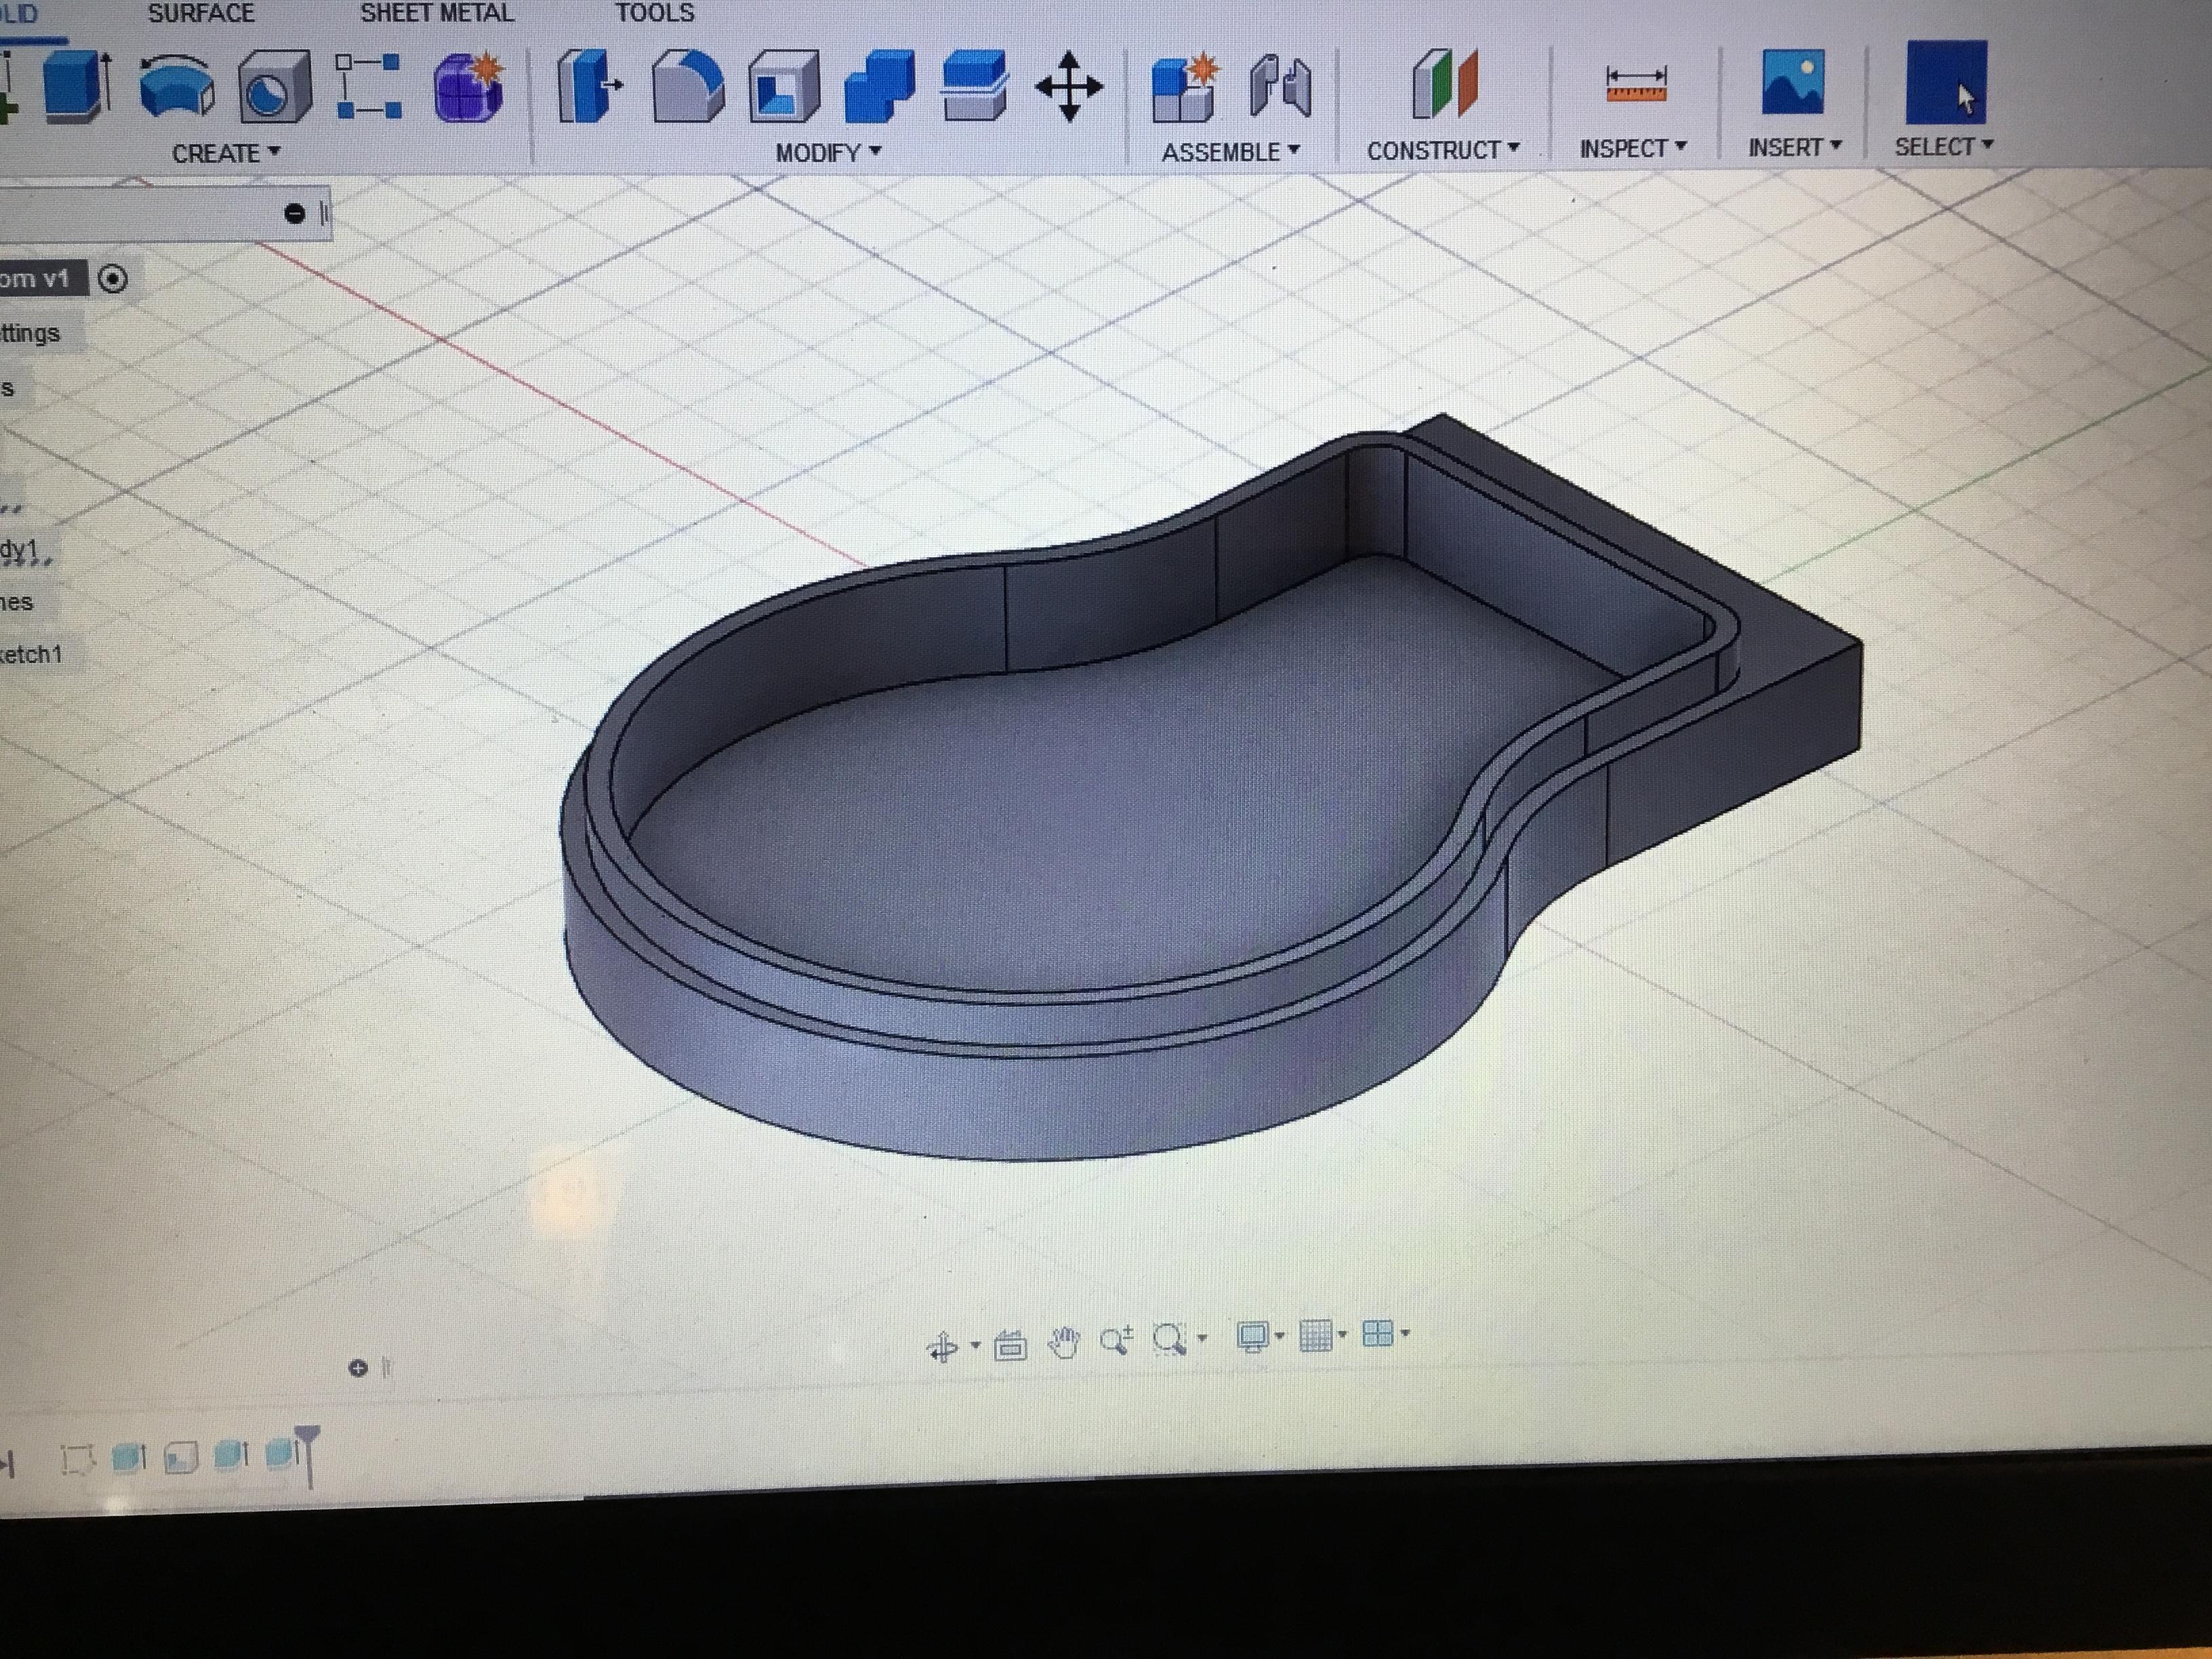Screen dimensions: 2212x1659
Task: Click the Orbit navigation icon
Action: pos(942,1348)
